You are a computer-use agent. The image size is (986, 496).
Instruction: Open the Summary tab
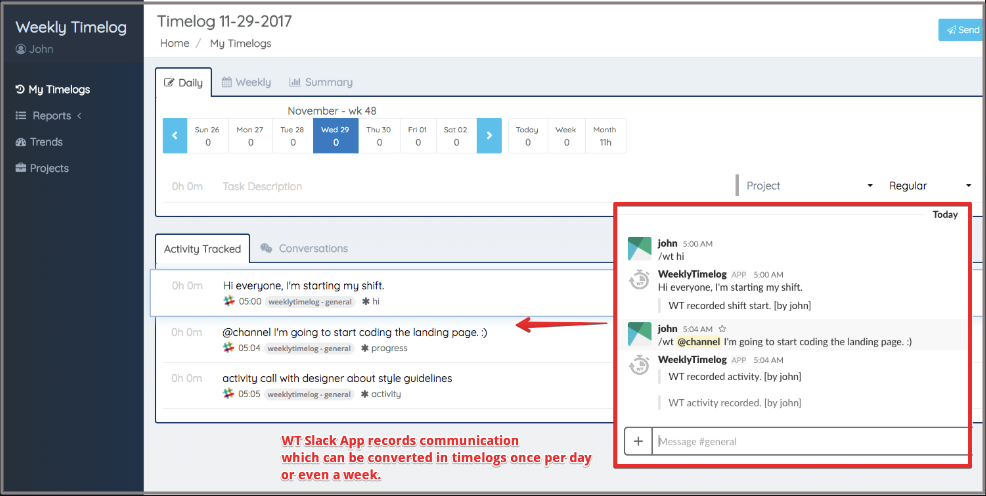pos(321,82)
